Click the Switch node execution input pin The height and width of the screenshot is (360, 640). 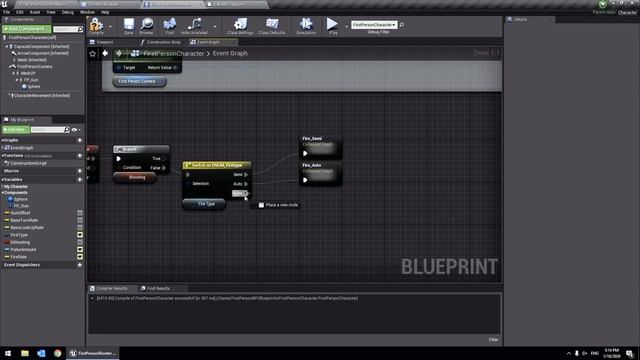(188, 175)
